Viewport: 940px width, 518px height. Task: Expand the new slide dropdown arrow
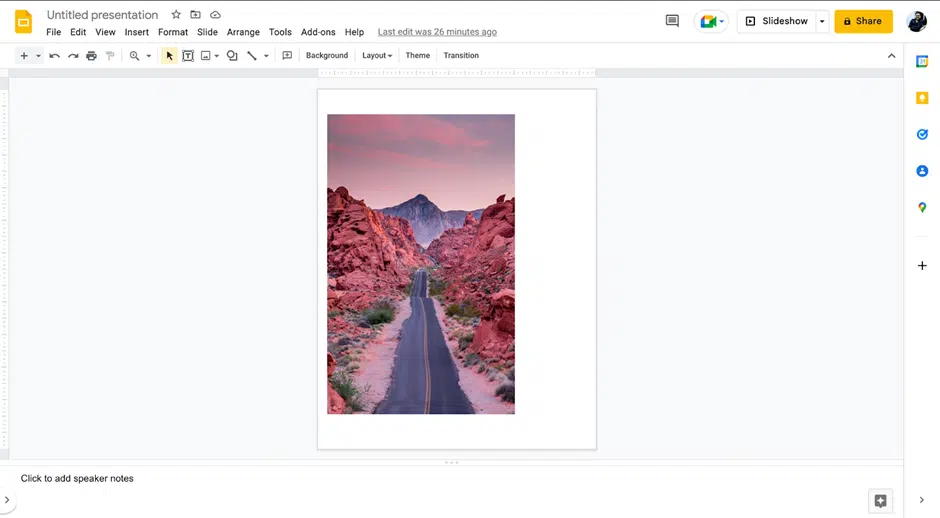[x=38, y=56]
